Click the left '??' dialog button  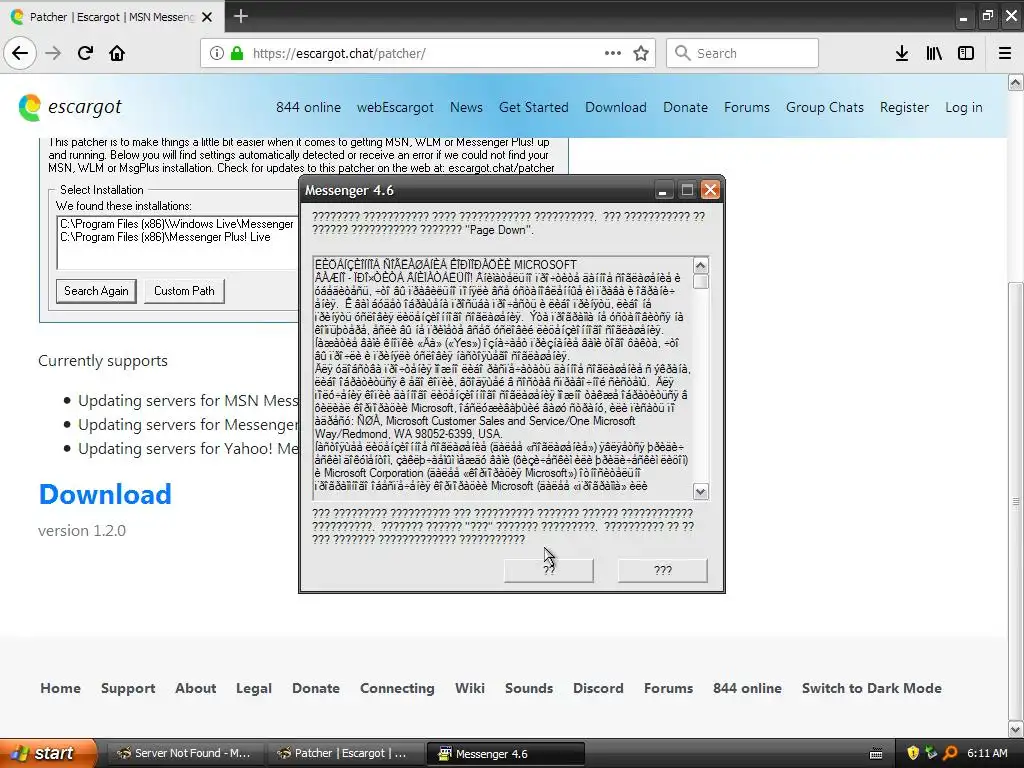[549, 570]
